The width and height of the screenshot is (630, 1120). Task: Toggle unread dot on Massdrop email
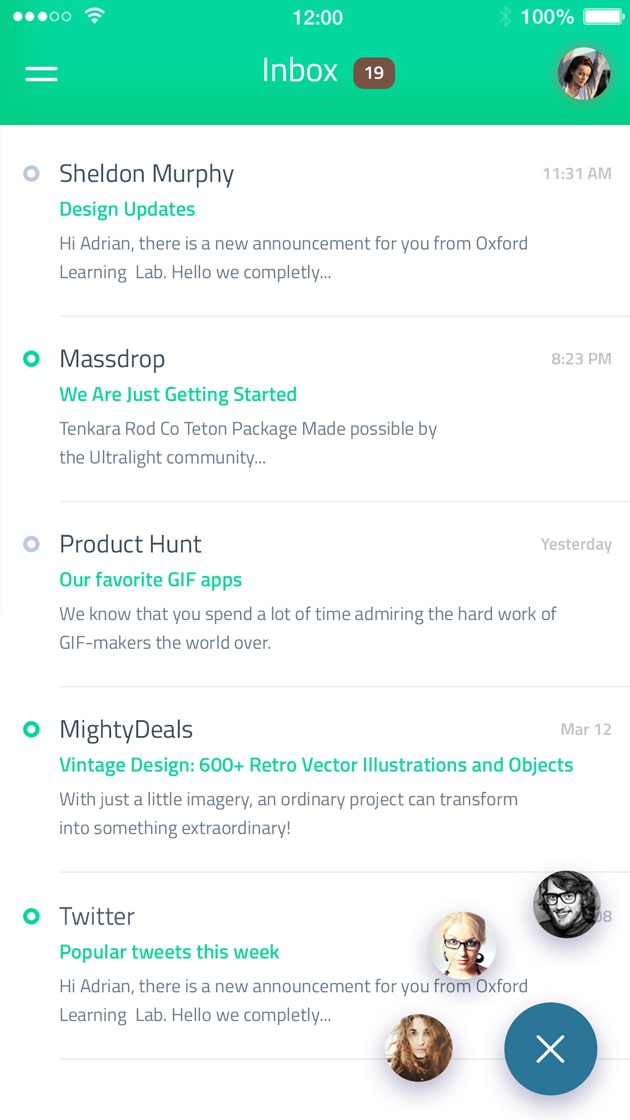pos(31,359)
